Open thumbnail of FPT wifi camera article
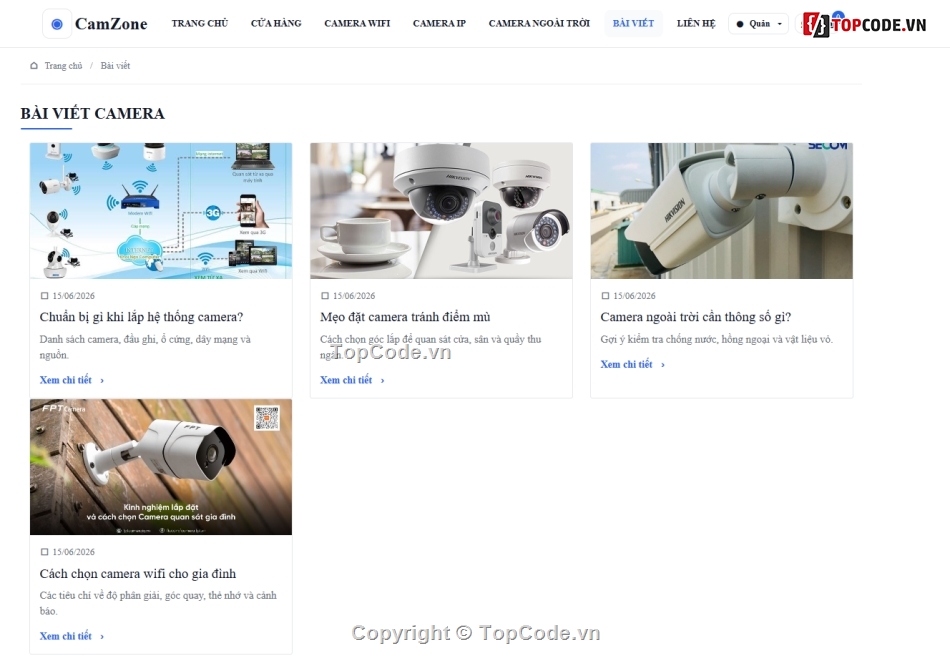 click(x=161, y=467)
